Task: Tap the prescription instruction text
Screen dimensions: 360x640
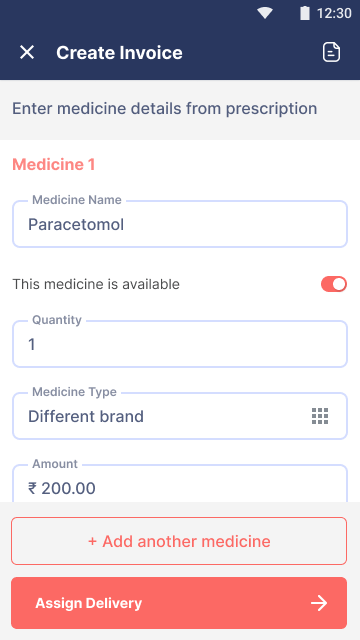Action: tap(164, 109)
